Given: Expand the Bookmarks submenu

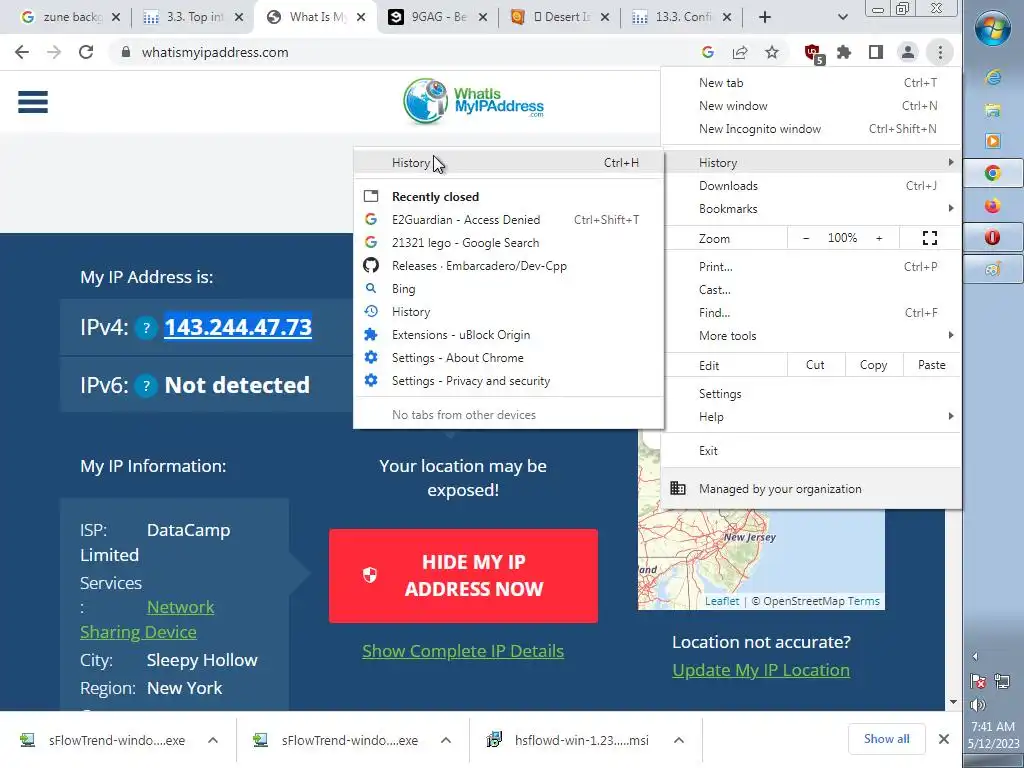Looking at the screenshot, I should pos(811,208).
